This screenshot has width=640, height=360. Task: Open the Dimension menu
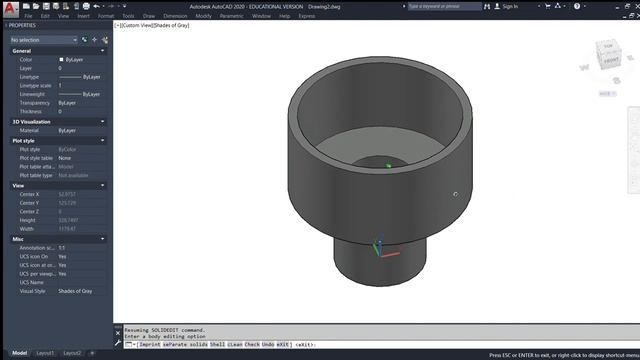[x=175, y=16]
